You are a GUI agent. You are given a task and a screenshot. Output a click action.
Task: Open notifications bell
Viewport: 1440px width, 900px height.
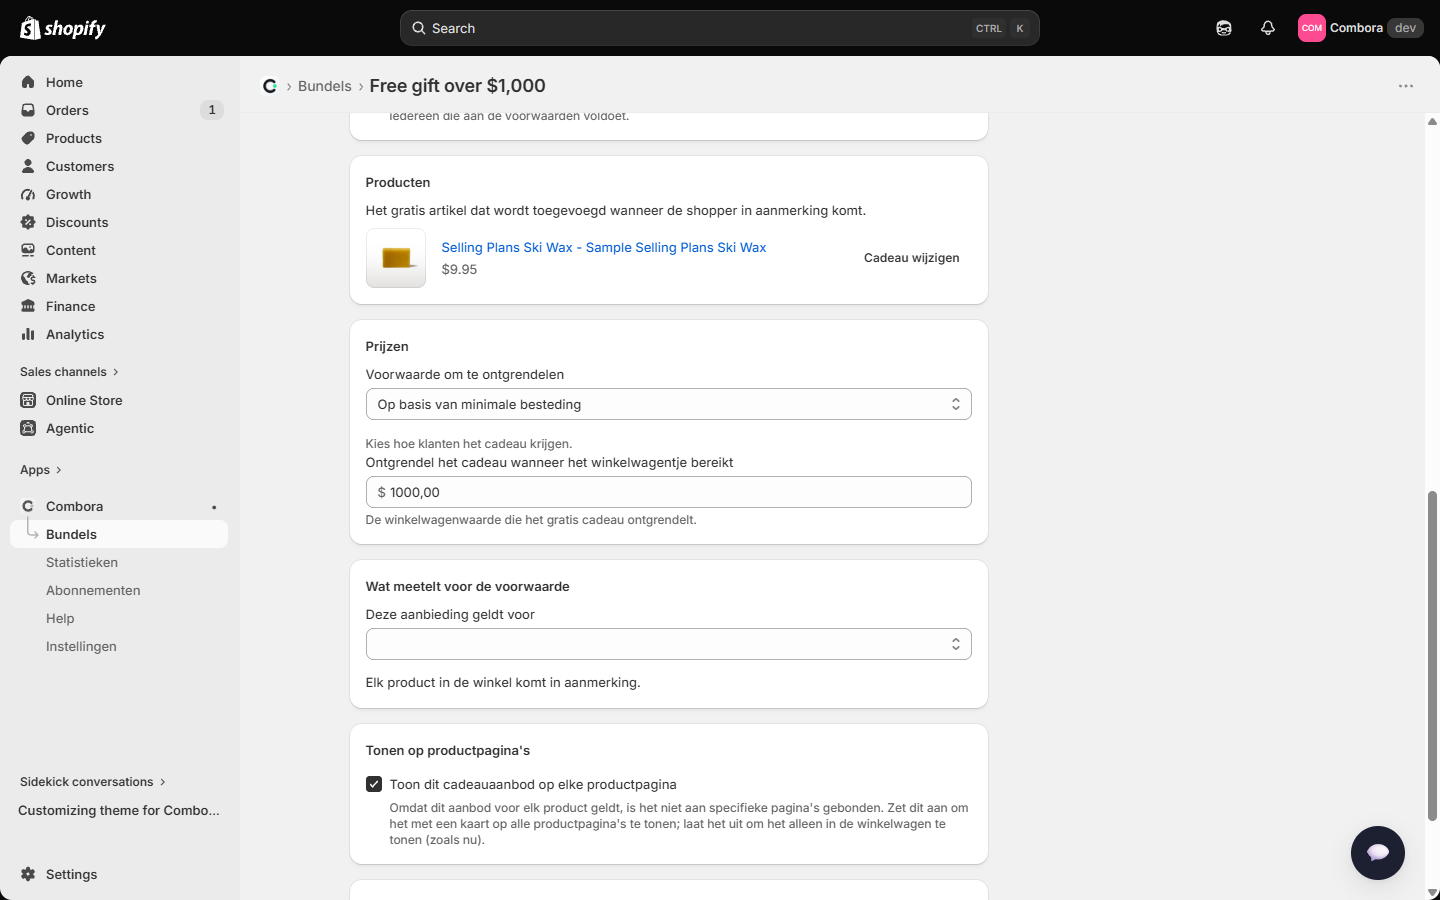(1268, 28)
